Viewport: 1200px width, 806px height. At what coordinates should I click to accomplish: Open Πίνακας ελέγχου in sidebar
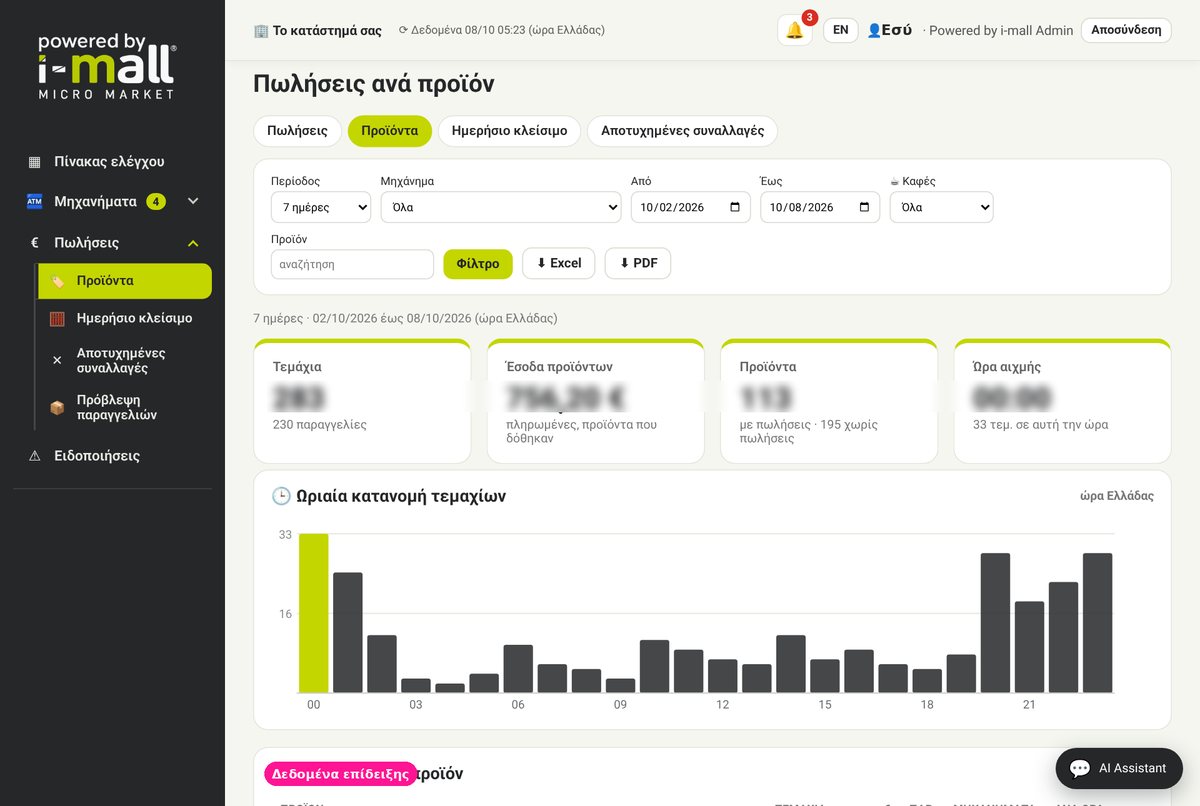tap(112, 162)
